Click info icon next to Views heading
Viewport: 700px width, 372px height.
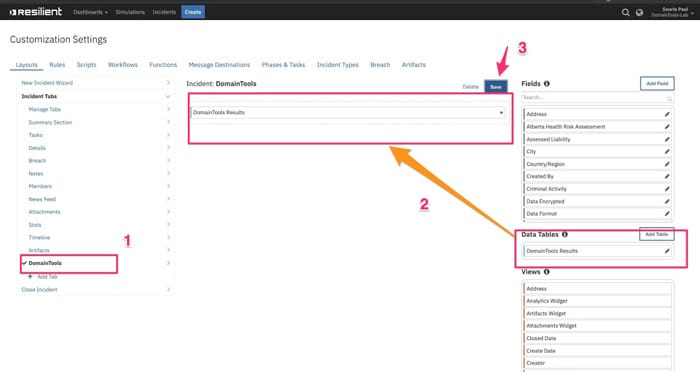pos(546,272)
